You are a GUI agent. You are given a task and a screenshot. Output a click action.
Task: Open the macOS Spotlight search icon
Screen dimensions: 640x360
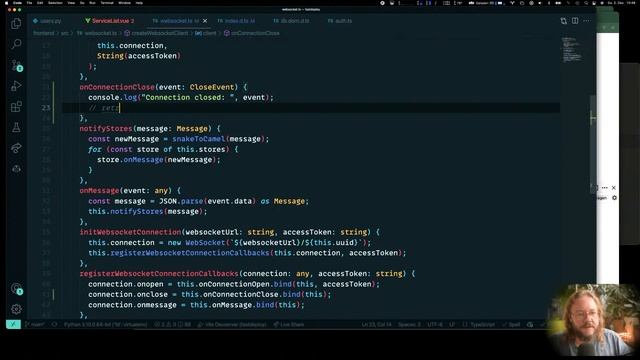point(586,3)
